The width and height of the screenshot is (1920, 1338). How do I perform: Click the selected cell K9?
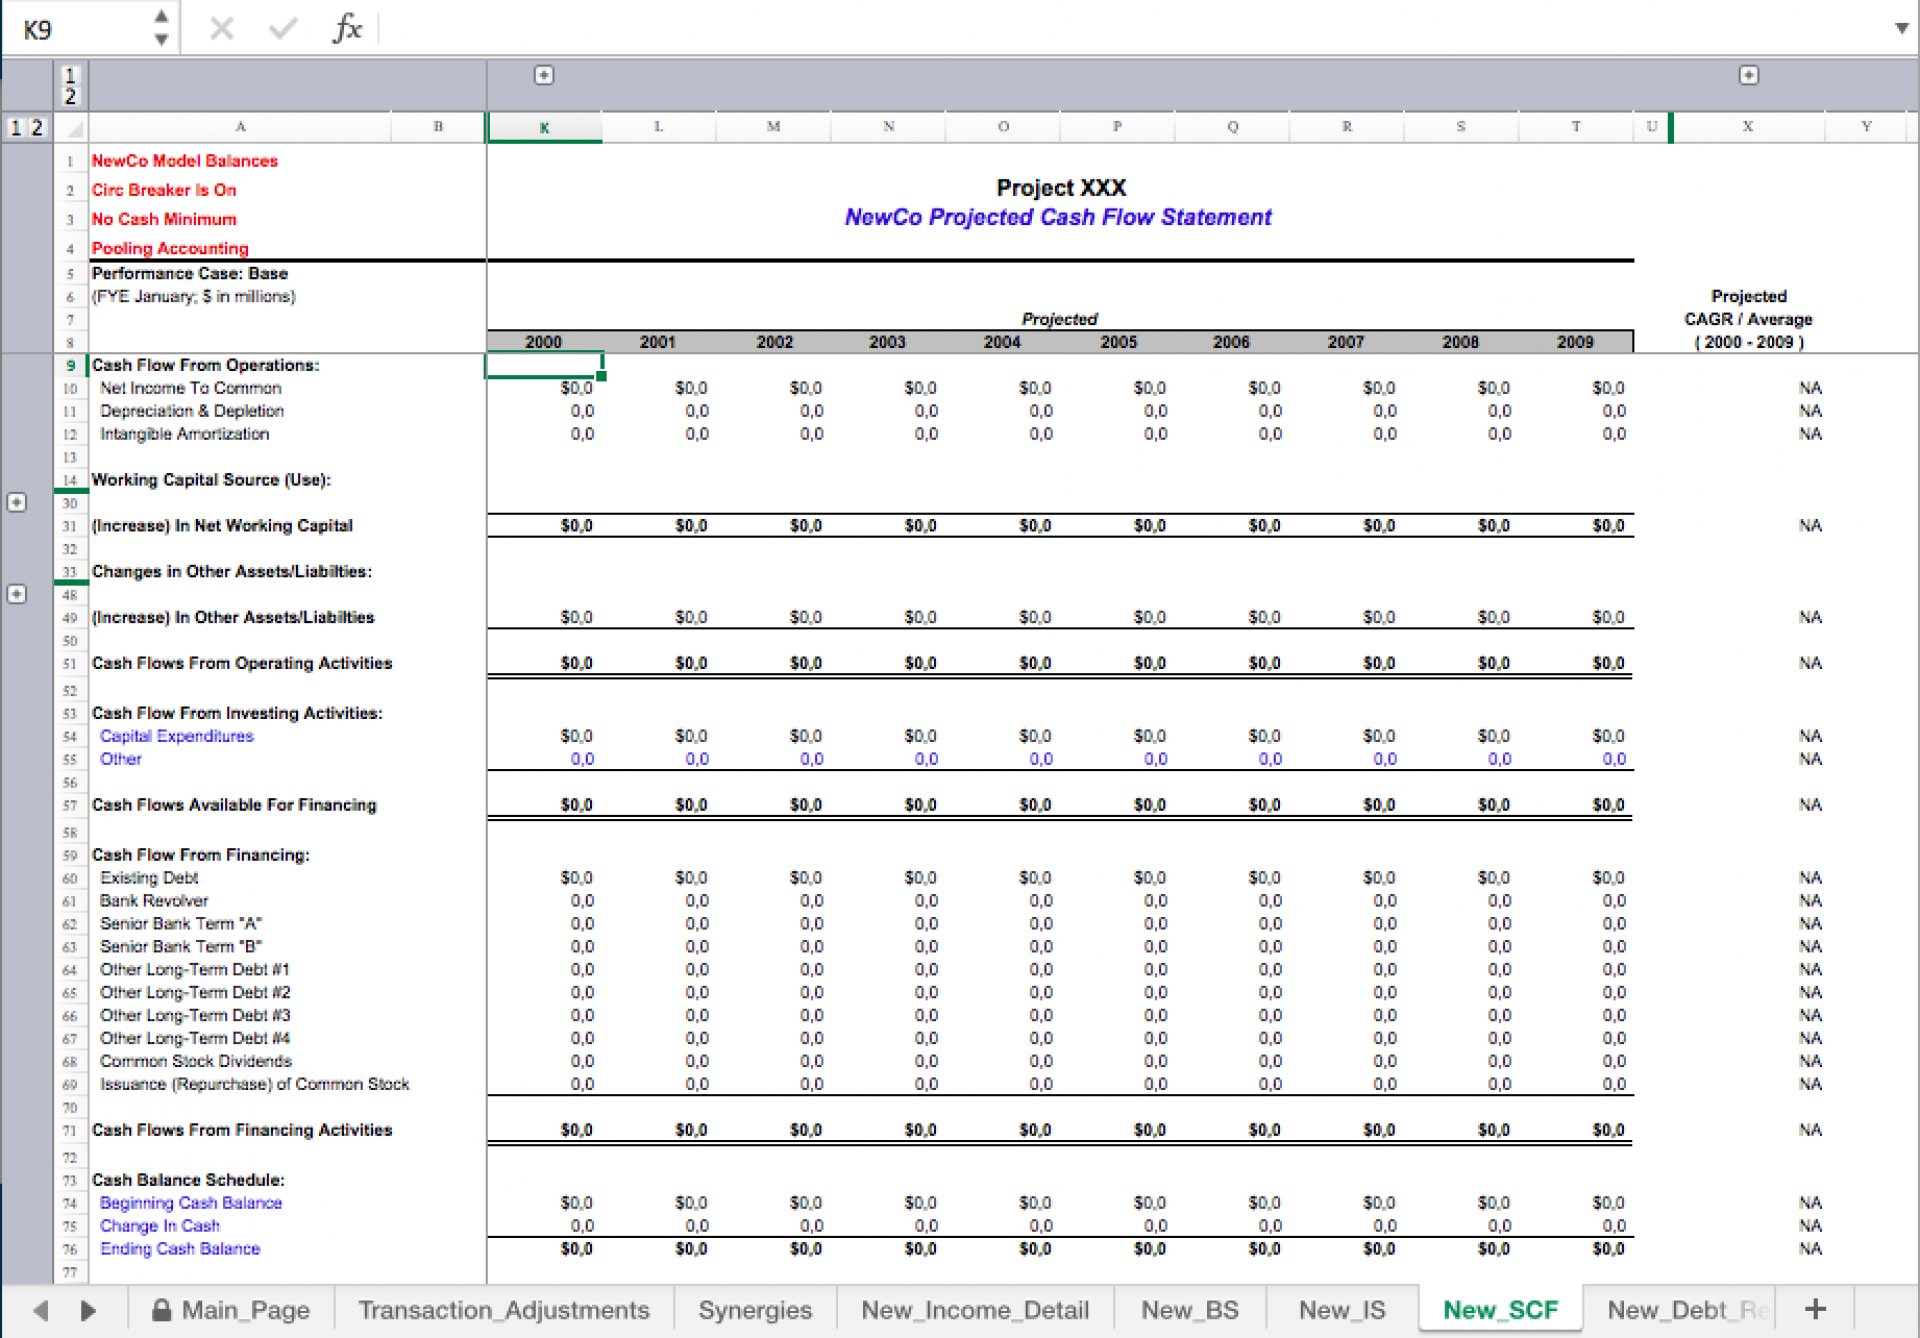544,365
